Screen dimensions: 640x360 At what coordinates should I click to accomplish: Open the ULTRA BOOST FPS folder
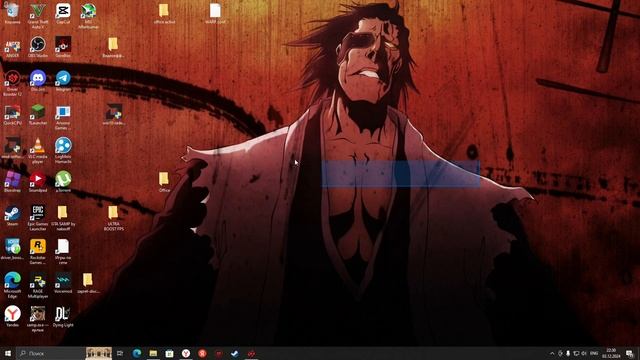tap(113, 218)
